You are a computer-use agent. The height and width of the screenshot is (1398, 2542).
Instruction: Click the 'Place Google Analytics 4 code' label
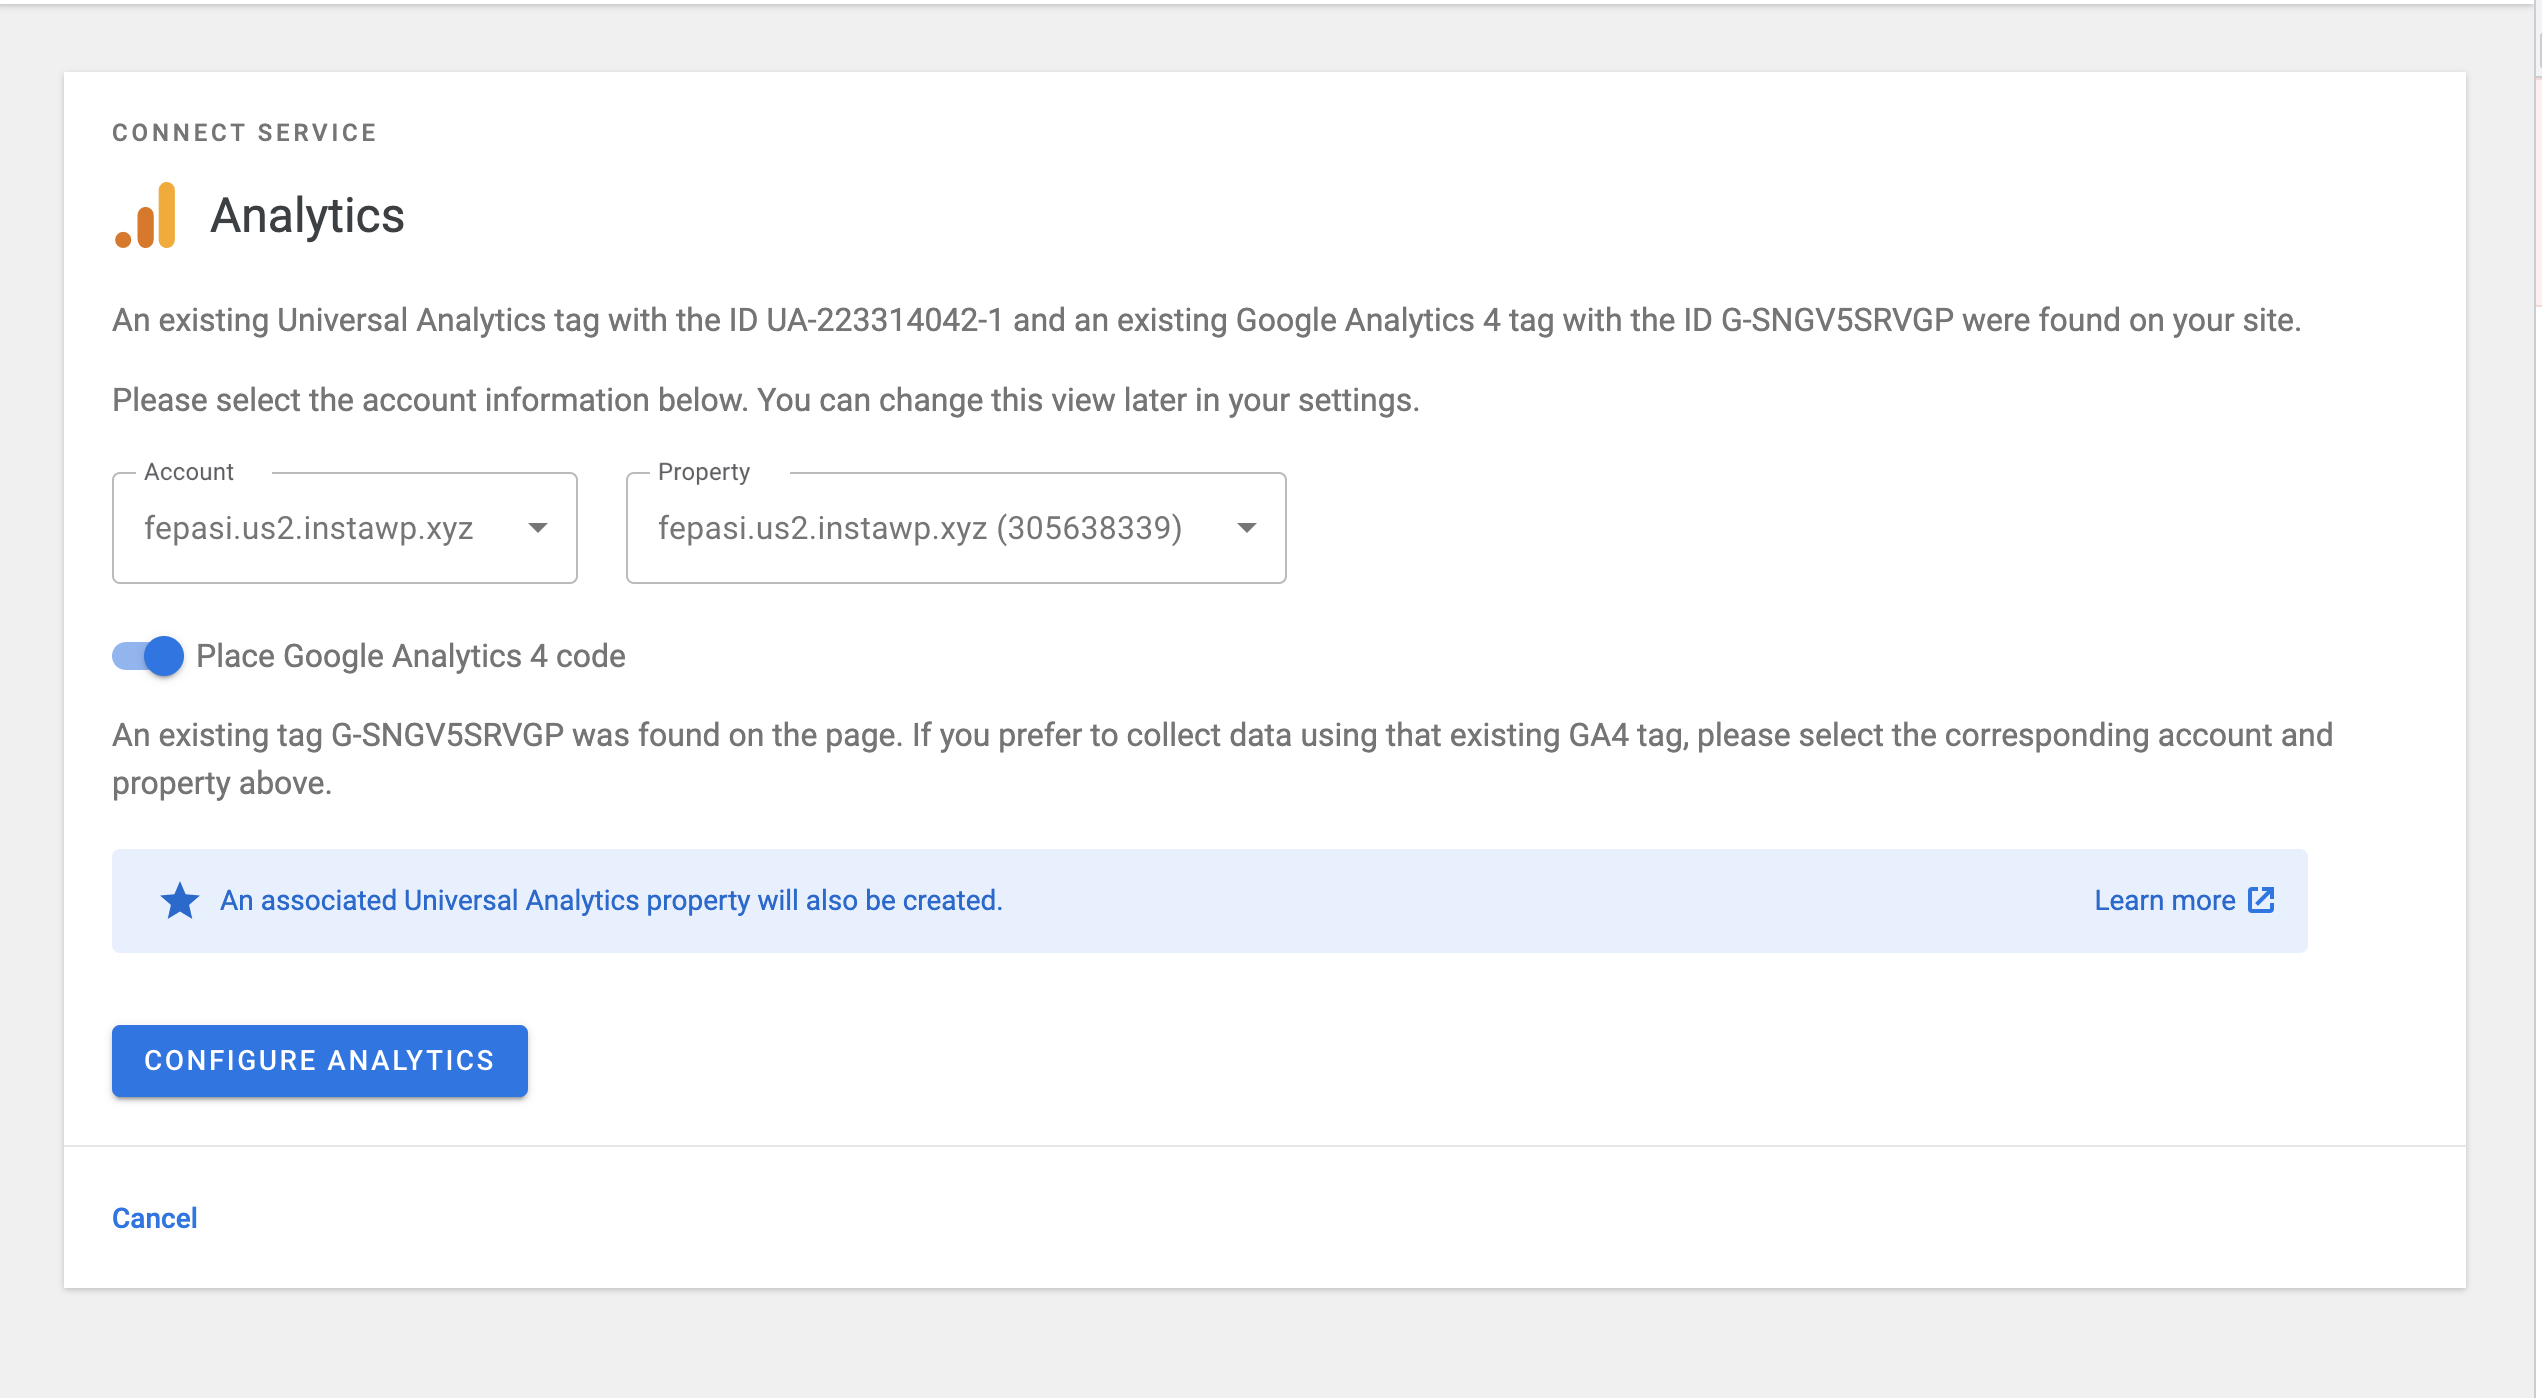(x=410, y=656)
